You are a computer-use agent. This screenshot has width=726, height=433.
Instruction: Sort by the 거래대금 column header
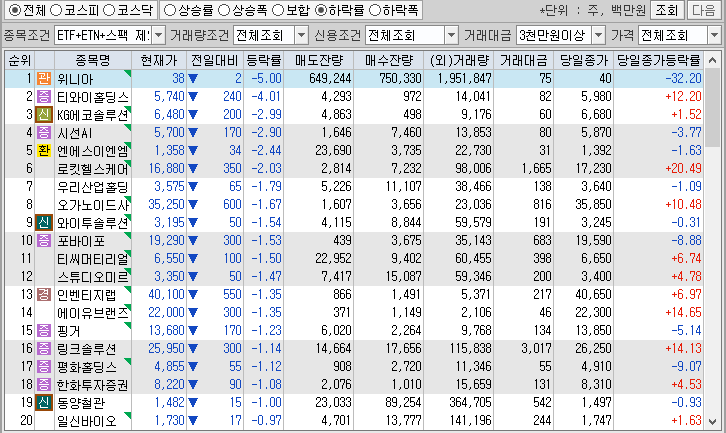click(523, 60)
